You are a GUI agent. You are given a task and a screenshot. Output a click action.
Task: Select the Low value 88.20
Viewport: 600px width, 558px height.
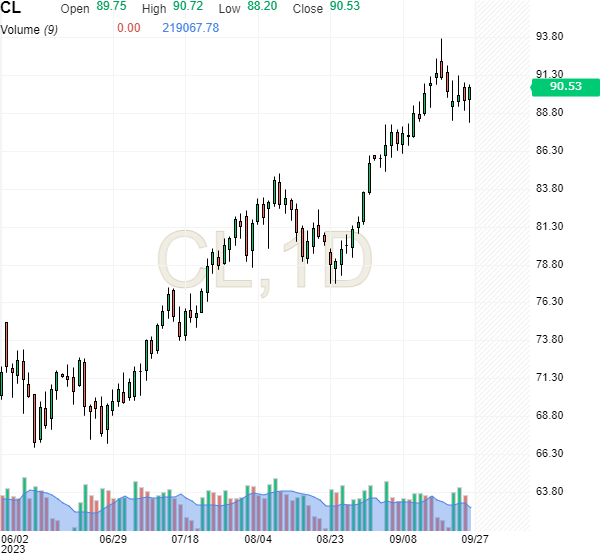coord(262,7)
